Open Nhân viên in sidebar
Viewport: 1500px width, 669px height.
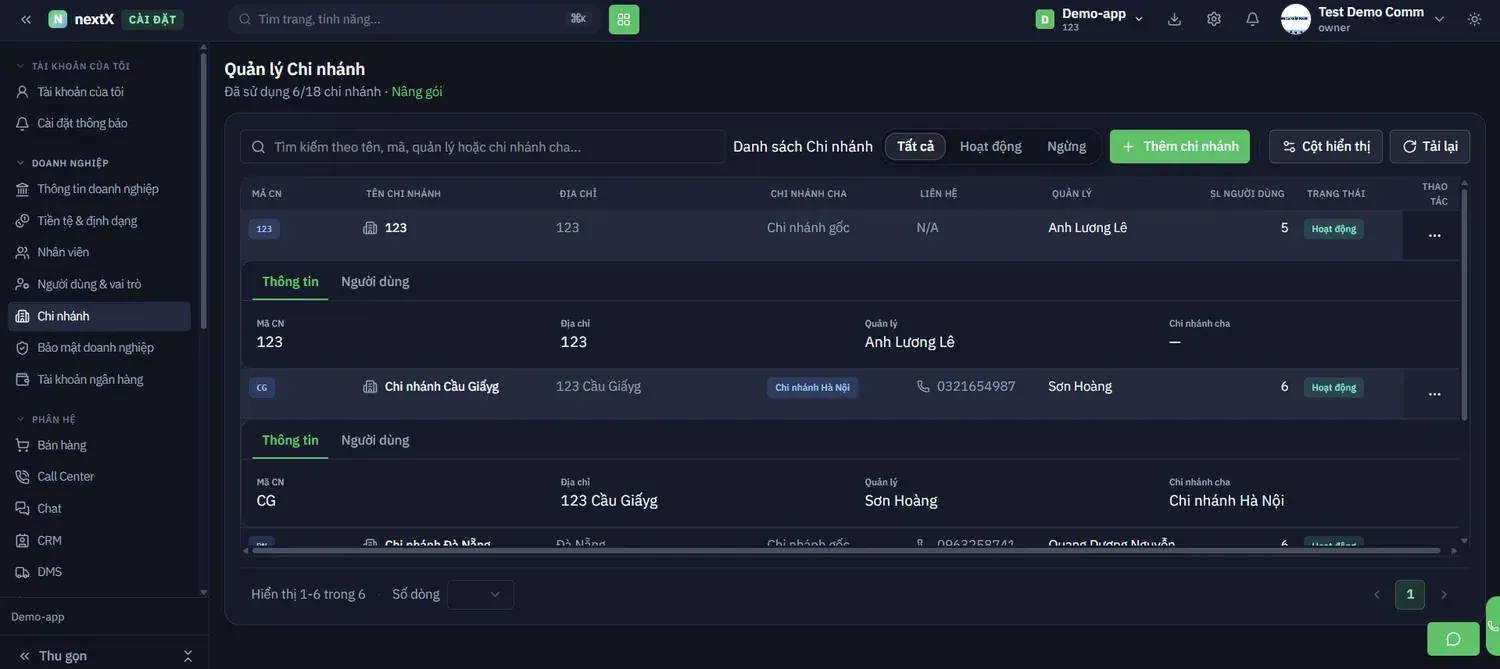99,252
